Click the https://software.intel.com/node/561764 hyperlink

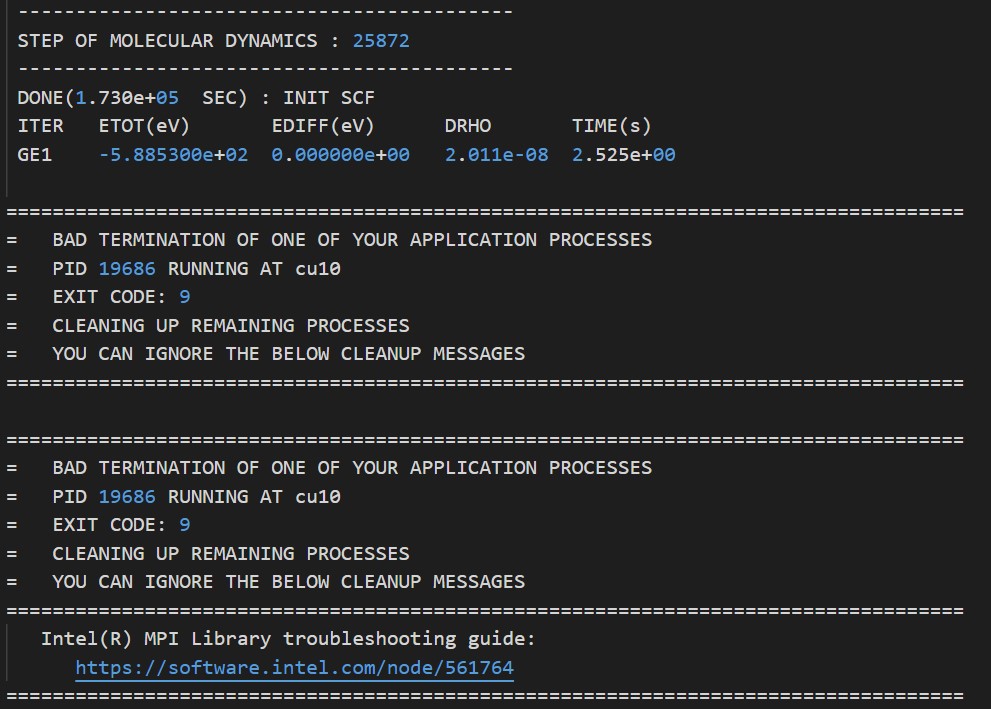click(x=293, y=667)
